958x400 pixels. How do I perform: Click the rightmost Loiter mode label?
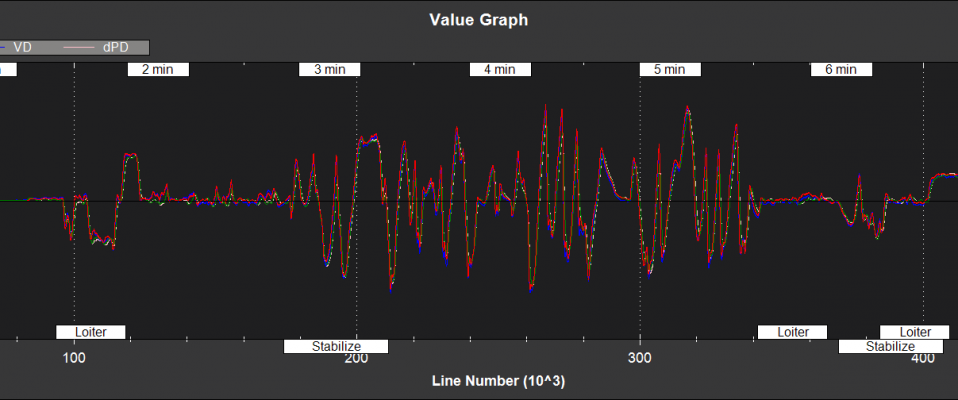pos(915,332)
